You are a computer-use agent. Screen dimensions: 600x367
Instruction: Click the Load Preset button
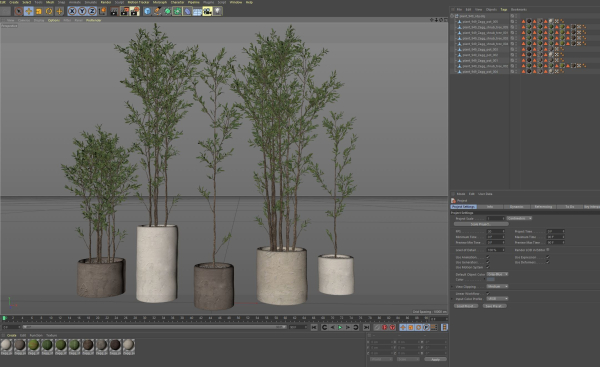pyautogui.click(x=466, y=306)
